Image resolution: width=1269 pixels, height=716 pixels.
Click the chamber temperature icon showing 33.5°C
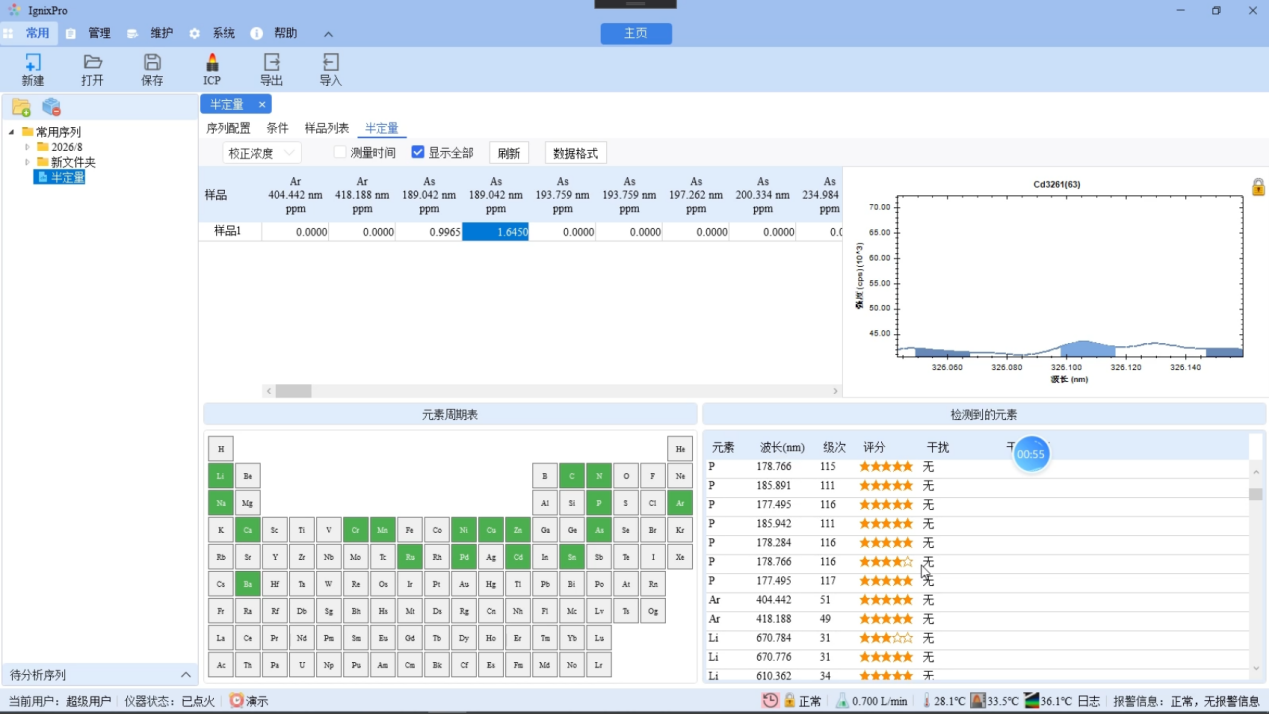[x=978, y=701]
